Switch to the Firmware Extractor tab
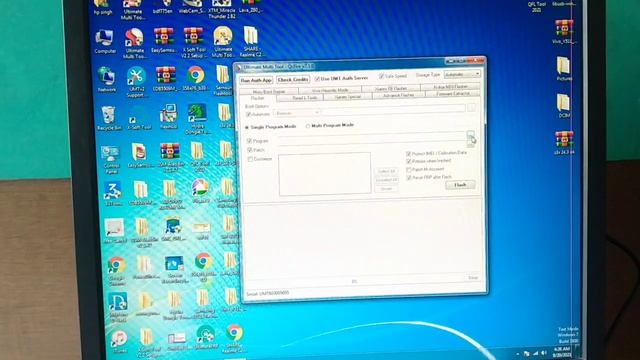This screenshot has height=360, width=640. coord(452,93)
